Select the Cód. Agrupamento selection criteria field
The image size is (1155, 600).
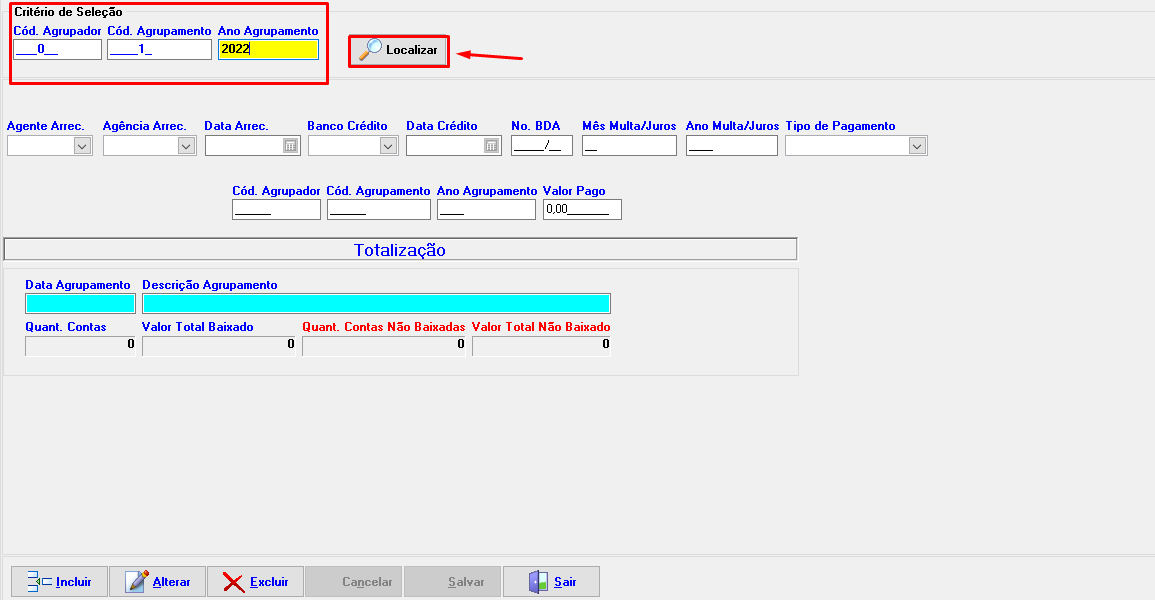159,49
